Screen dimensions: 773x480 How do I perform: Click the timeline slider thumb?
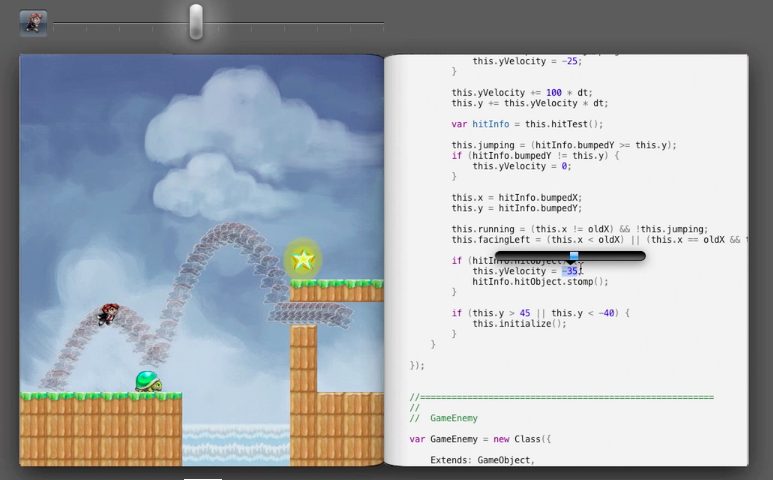coord(196,22)
